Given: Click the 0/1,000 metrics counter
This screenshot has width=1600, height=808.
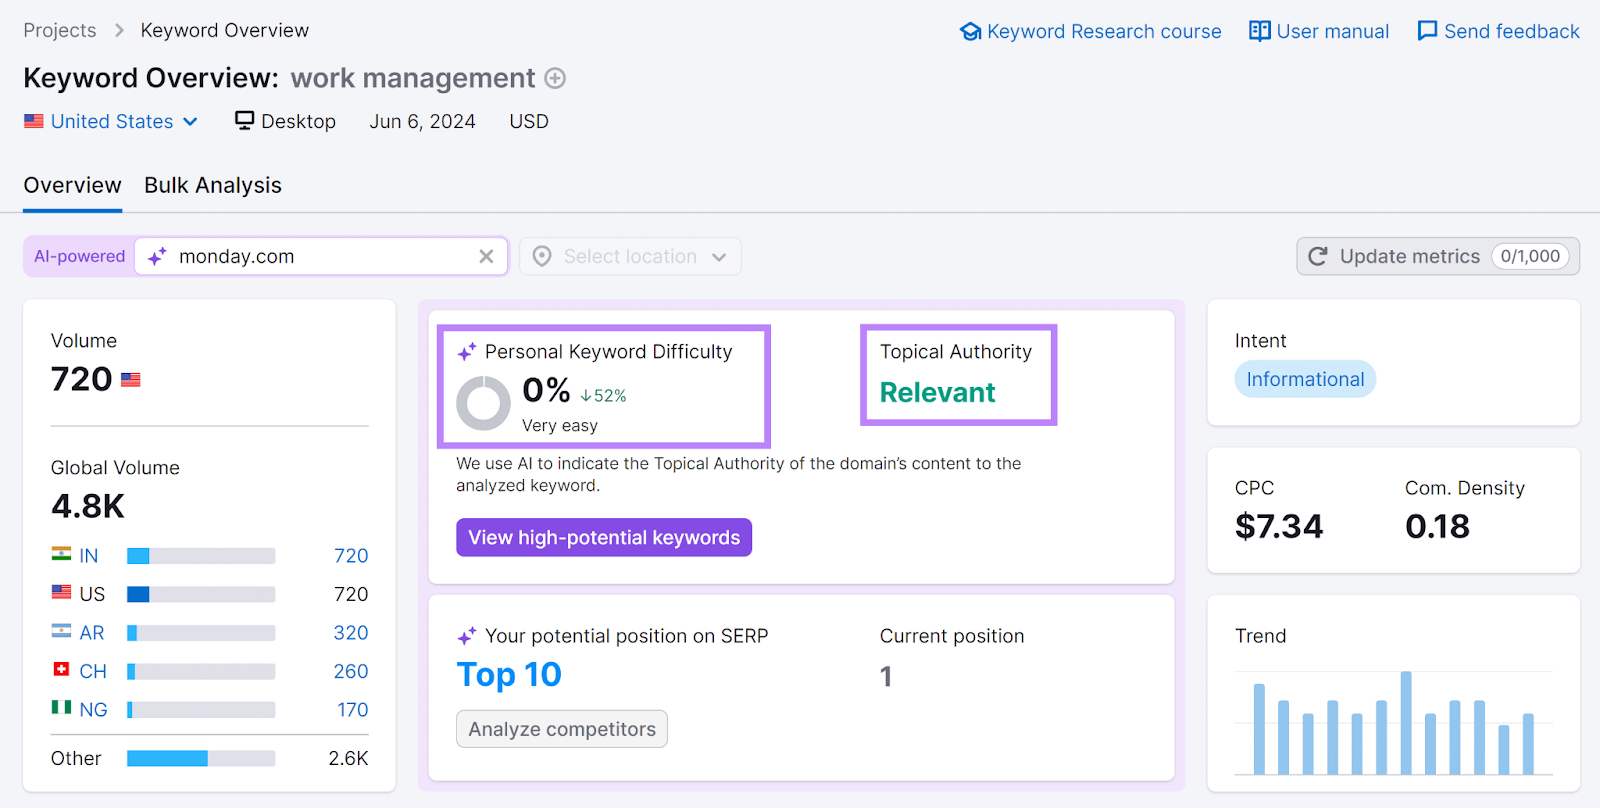Looking at the screenshot, I should 1530,256.
